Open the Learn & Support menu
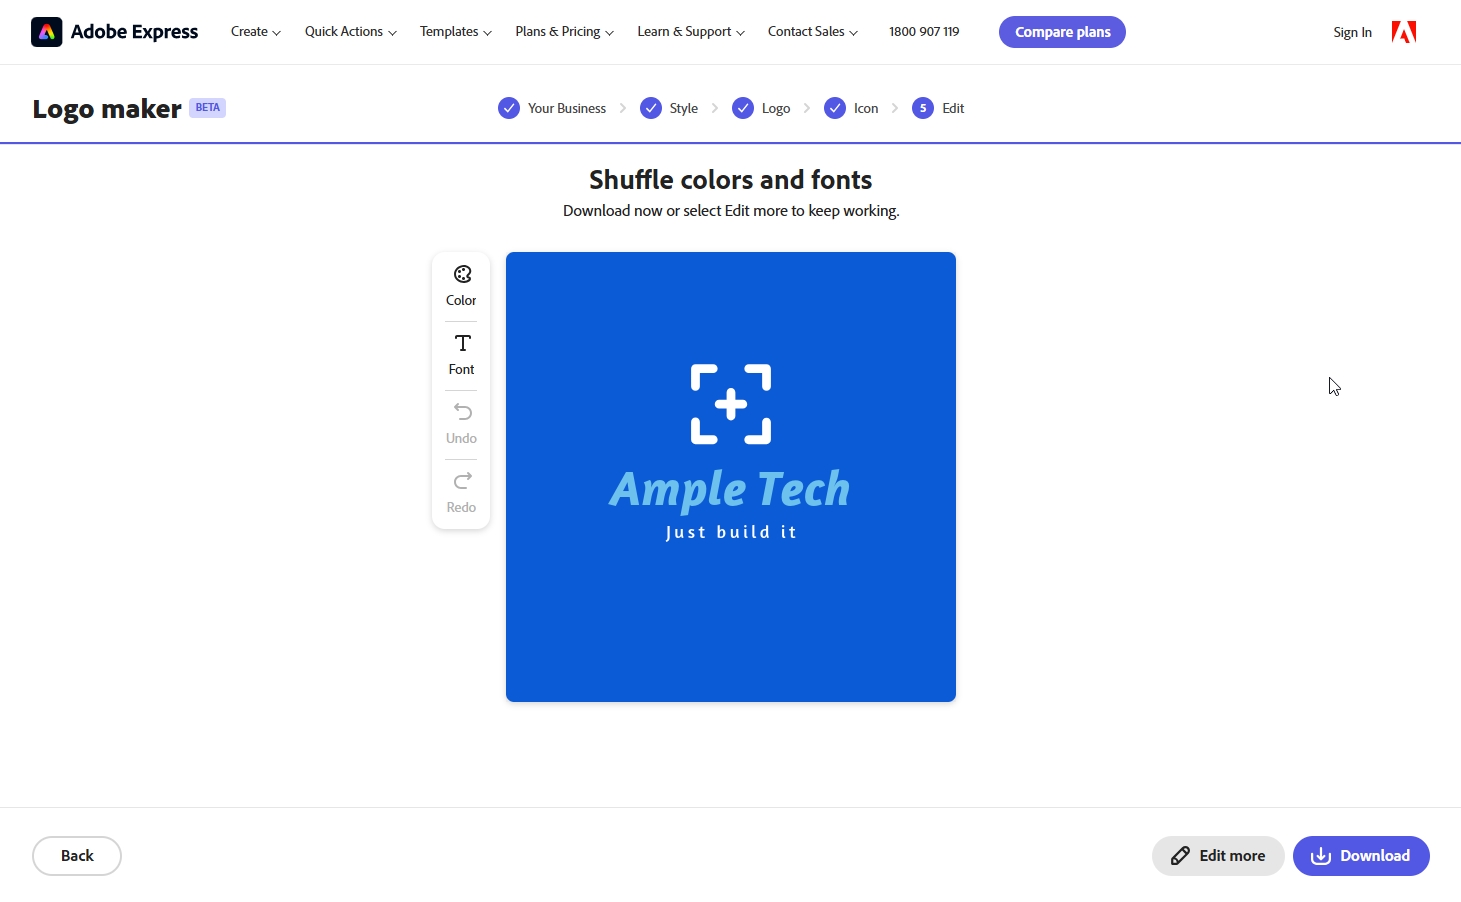 click(690, 32)
